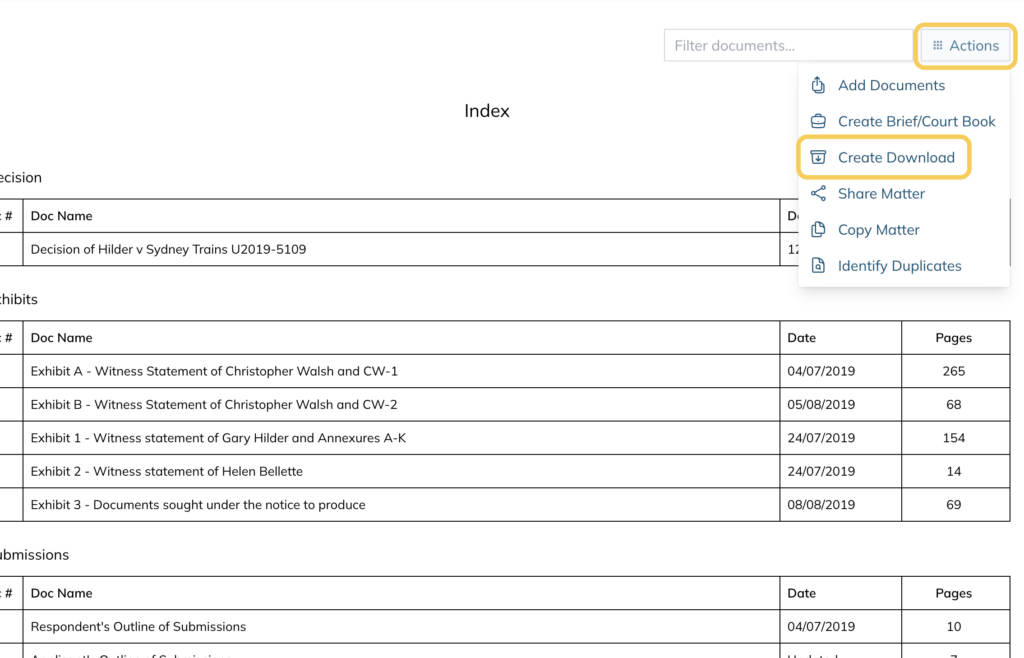The width and height of the screenshot is (1024, 658).
Task: Click date 24/07/2019 for Exhibit 1
Action: click(x=821, y=438)
